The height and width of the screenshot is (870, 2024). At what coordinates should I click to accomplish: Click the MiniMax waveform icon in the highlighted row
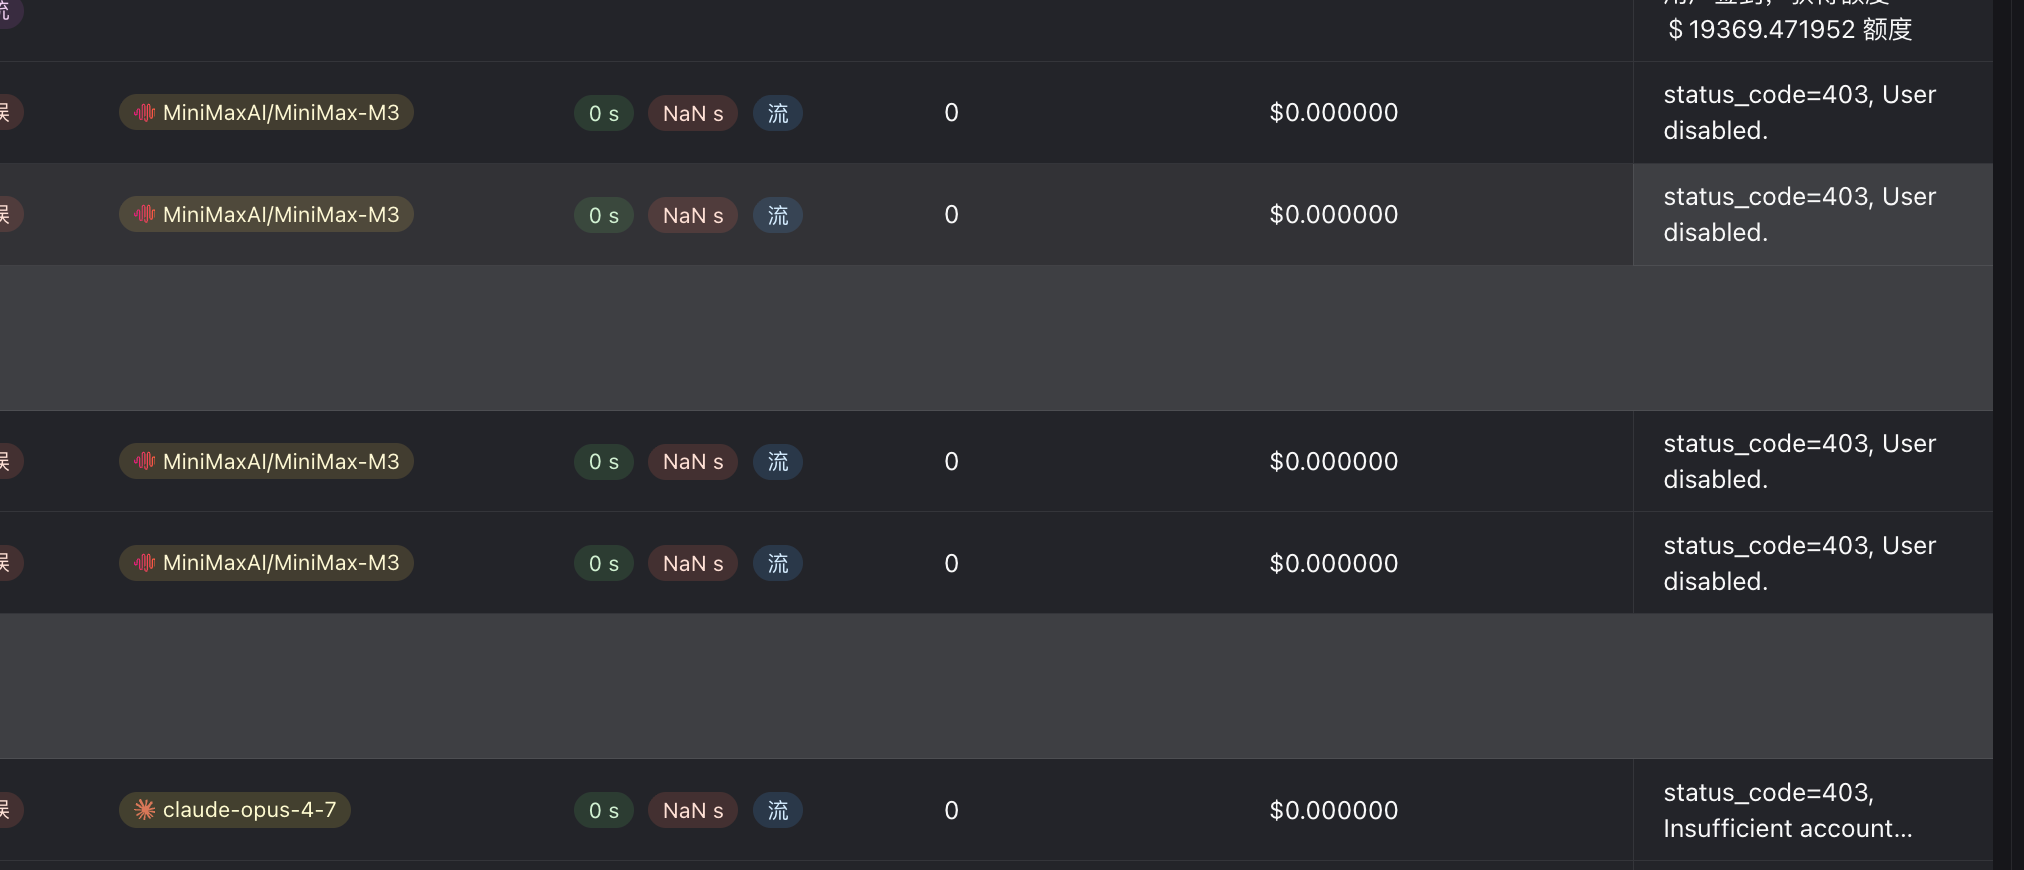tap(145, 215)
